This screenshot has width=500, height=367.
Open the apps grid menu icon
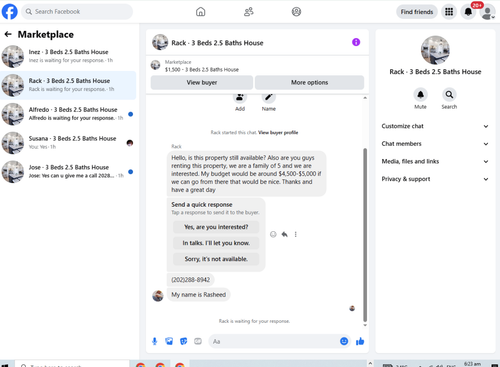pos(449,12)
